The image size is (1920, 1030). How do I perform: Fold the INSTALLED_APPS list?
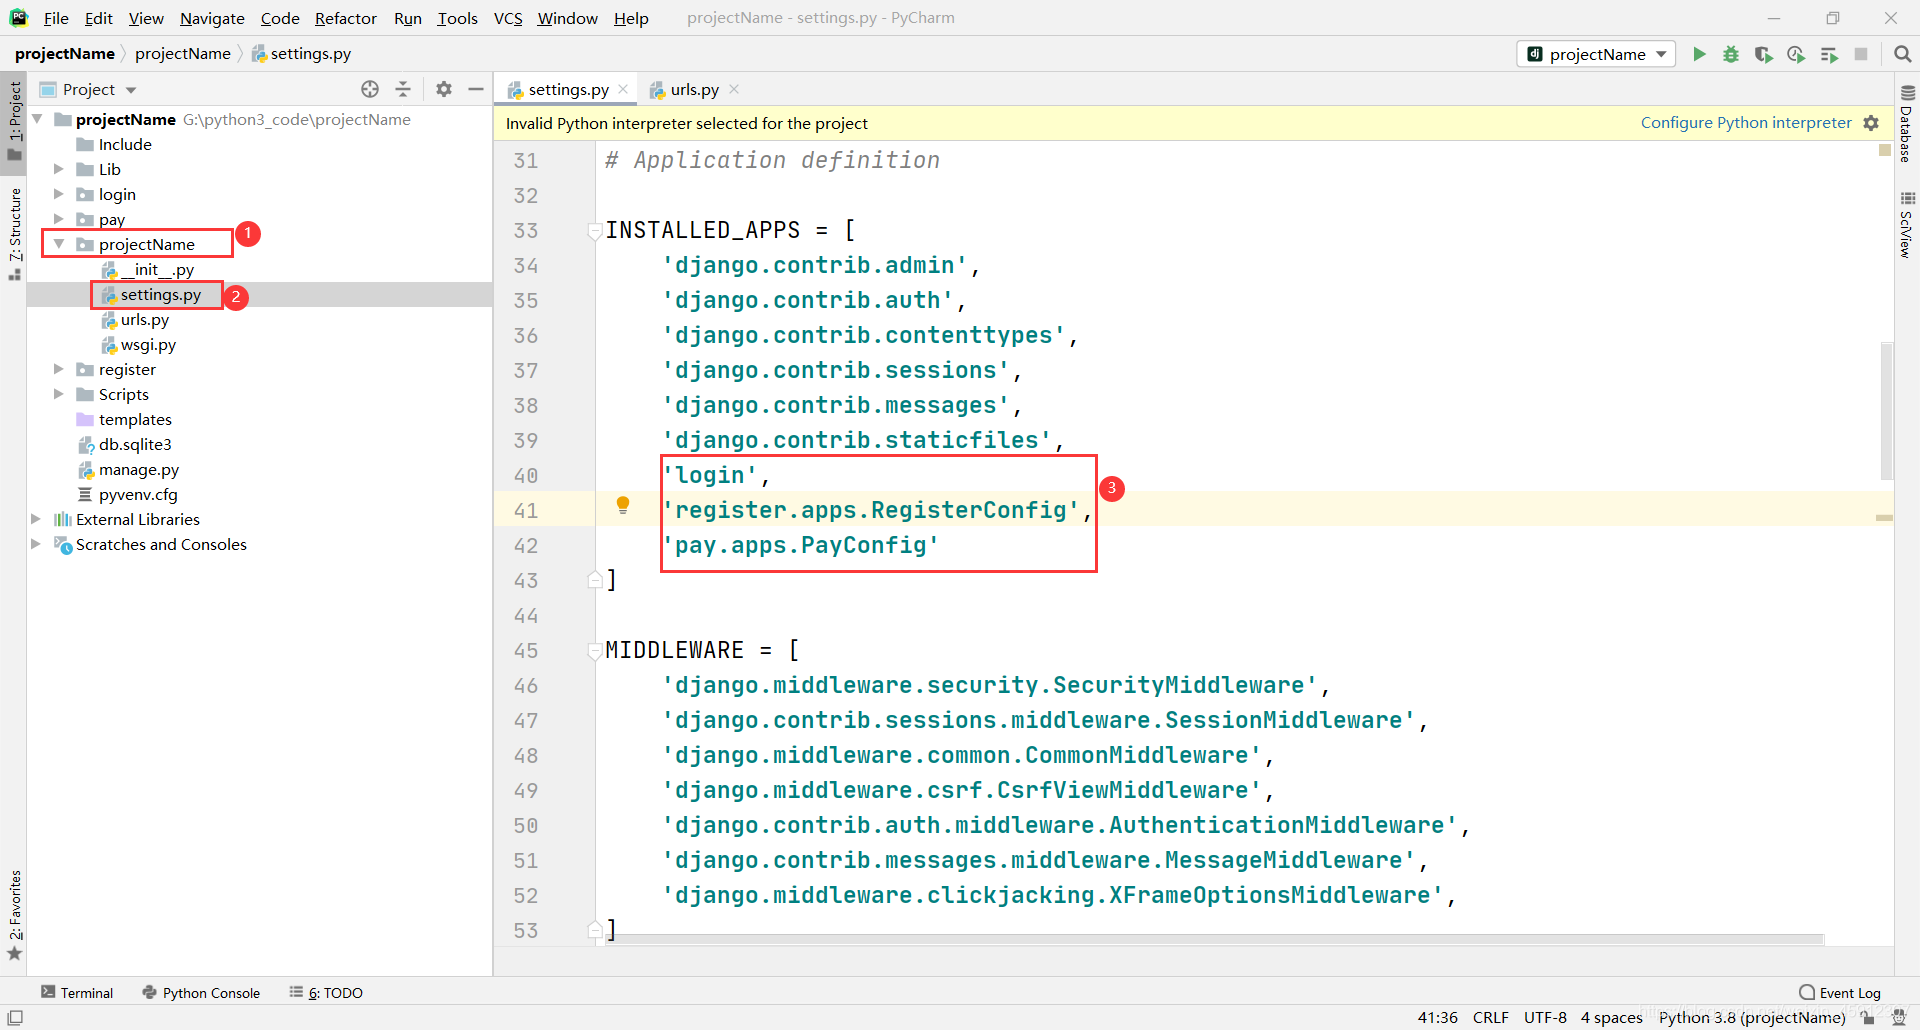point(595,231)
